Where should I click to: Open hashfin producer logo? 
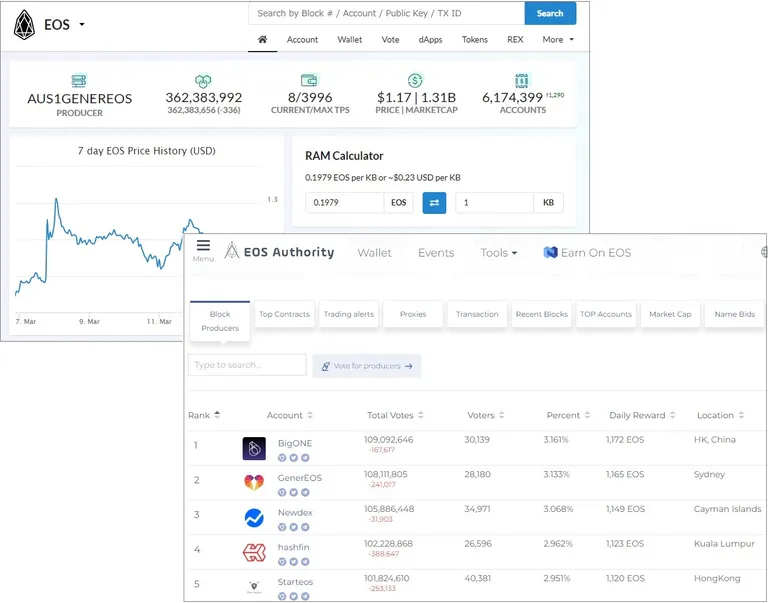[254, 552]
